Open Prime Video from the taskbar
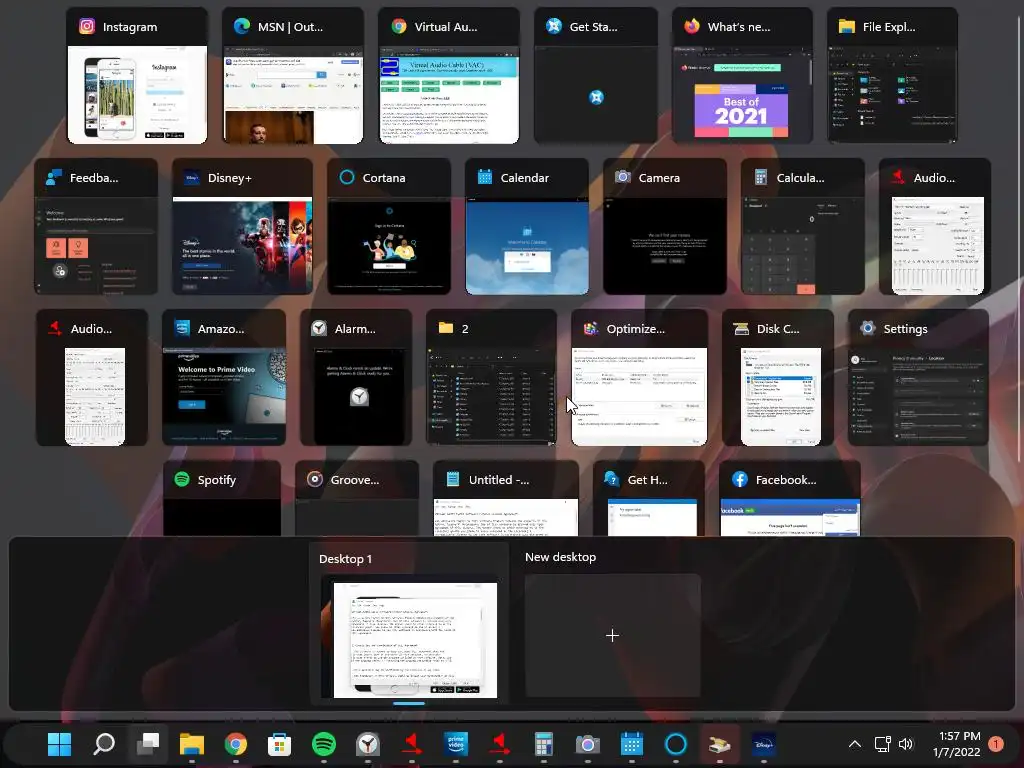The width and height of the screenshot is (1024, 768). point(456,744)
